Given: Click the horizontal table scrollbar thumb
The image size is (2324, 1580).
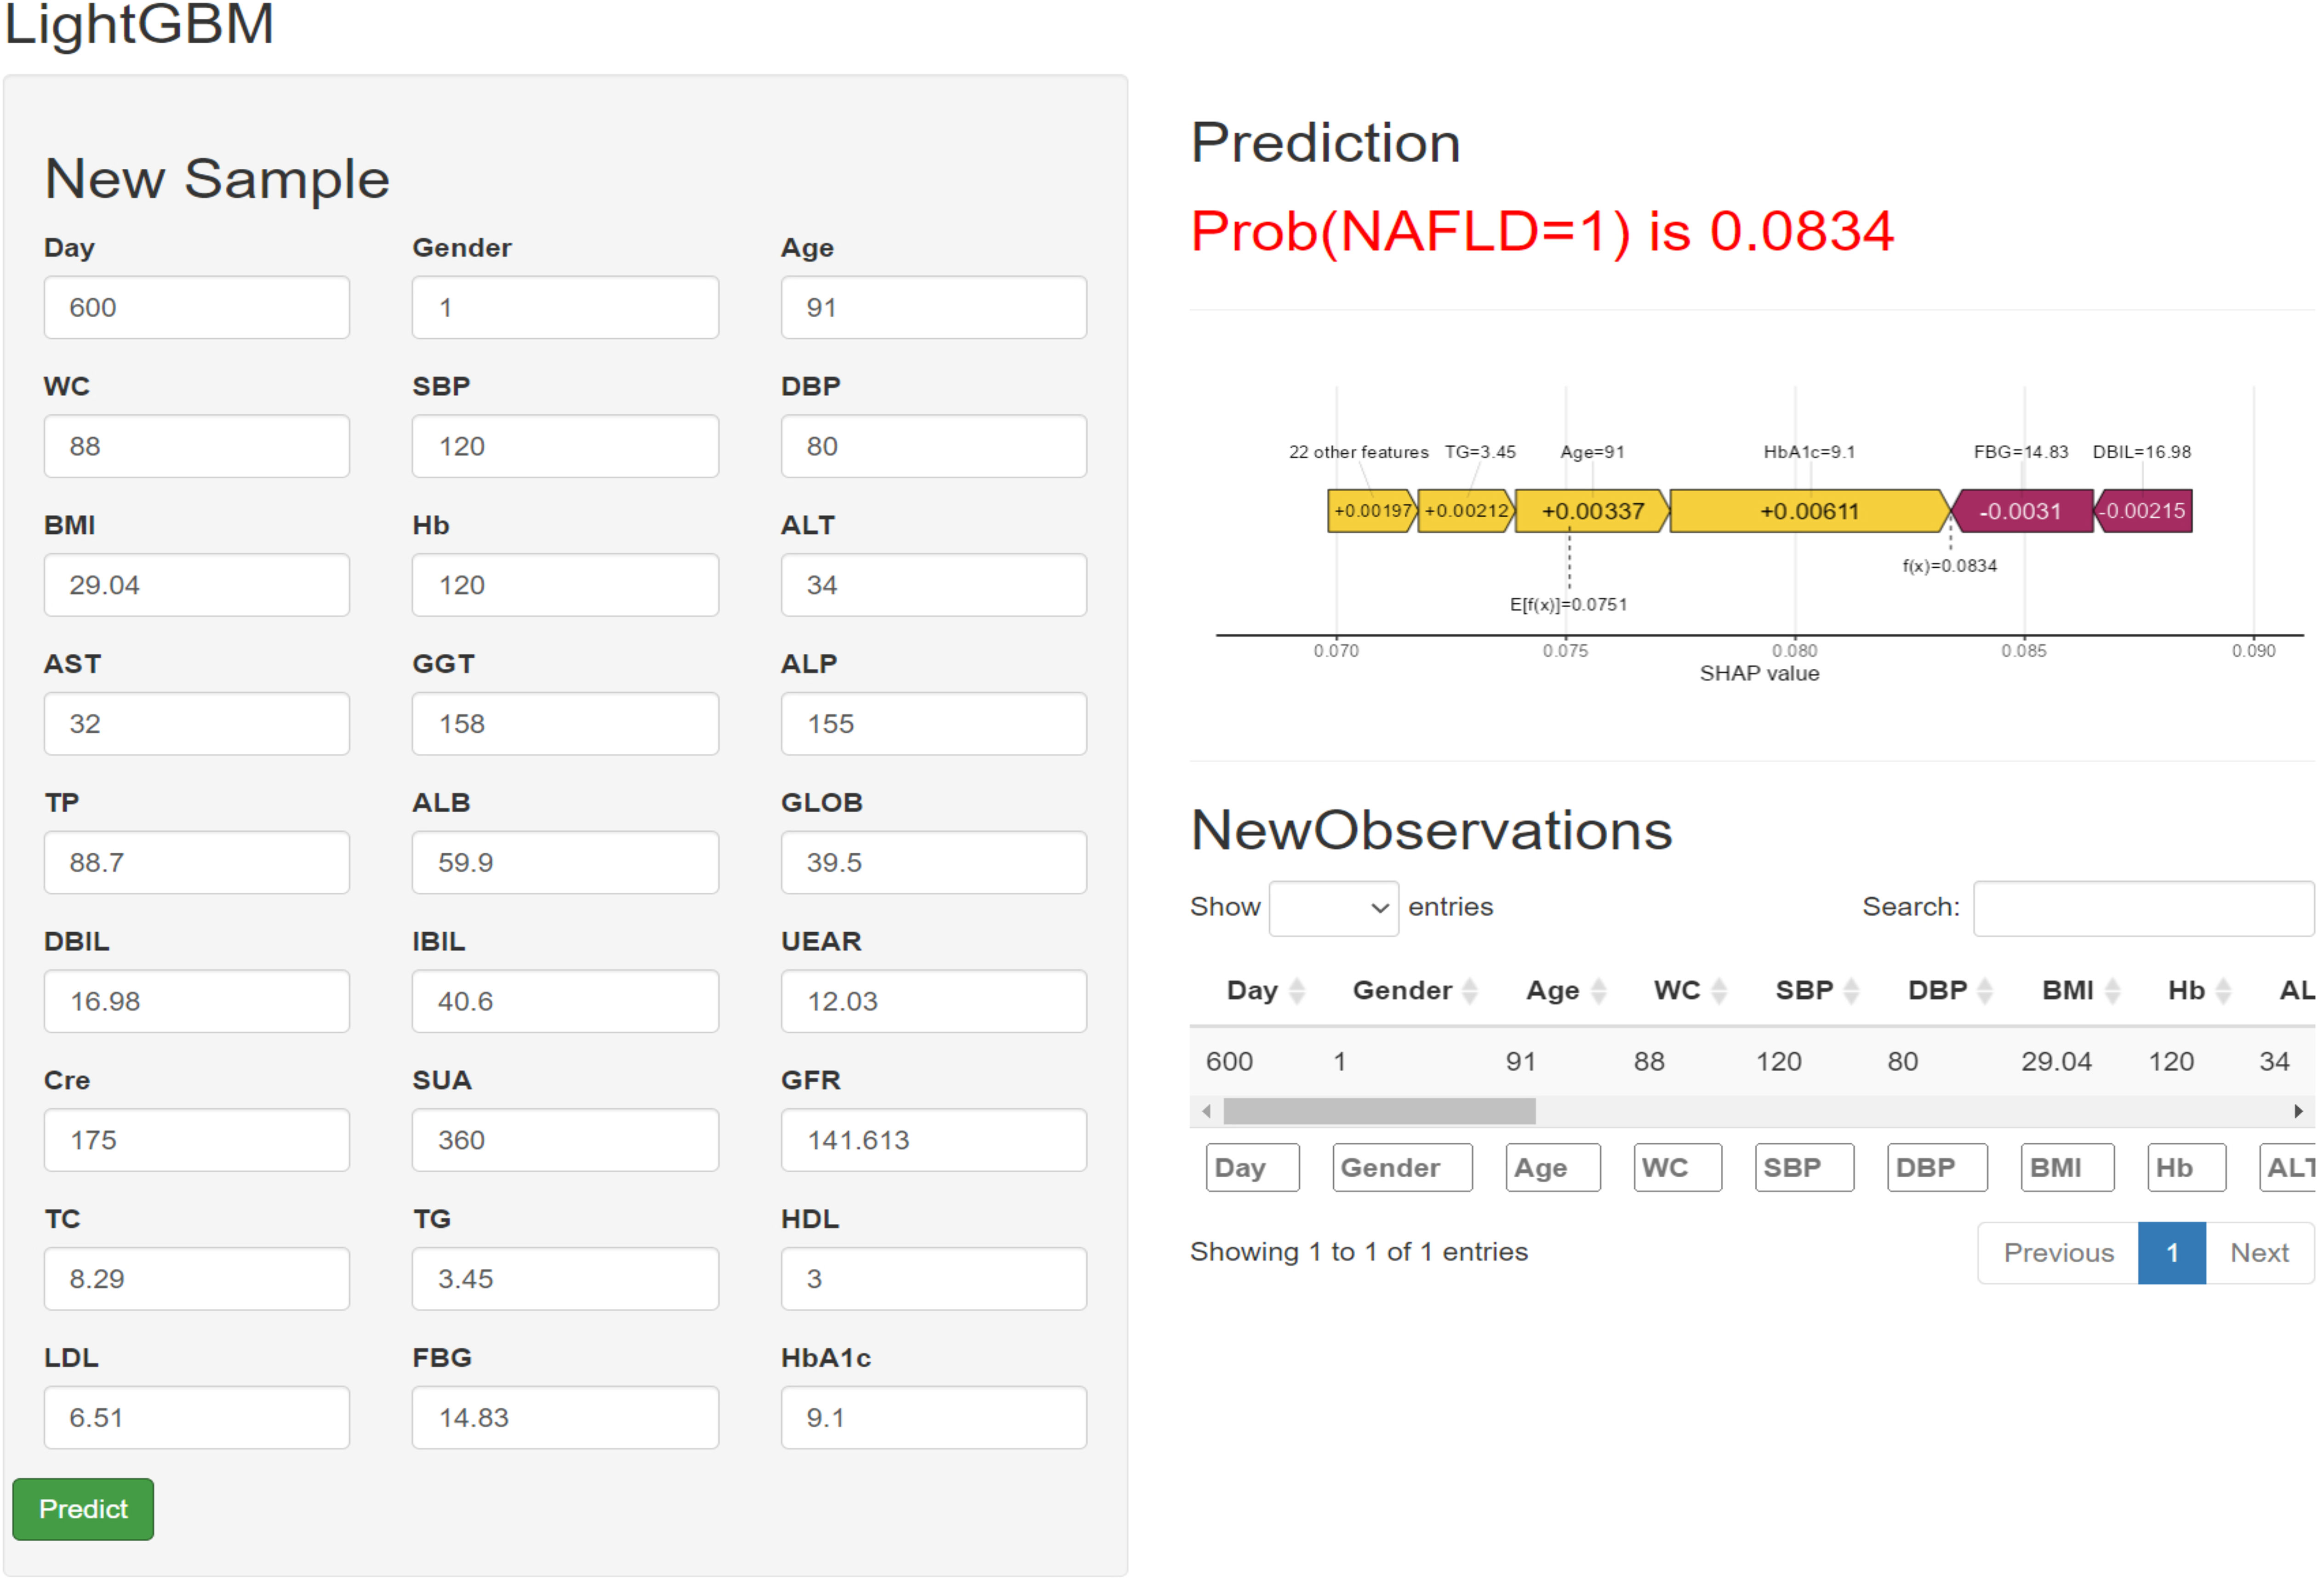Looking at the screenshot, I should click(x=1379, y=1111).
